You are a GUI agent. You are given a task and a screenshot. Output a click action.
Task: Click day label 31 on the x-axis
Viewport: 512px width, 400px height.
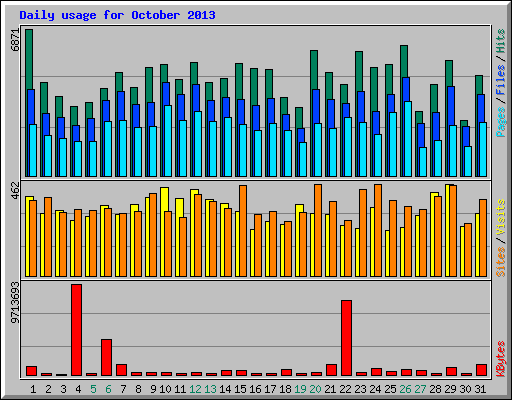click(480, 389)
